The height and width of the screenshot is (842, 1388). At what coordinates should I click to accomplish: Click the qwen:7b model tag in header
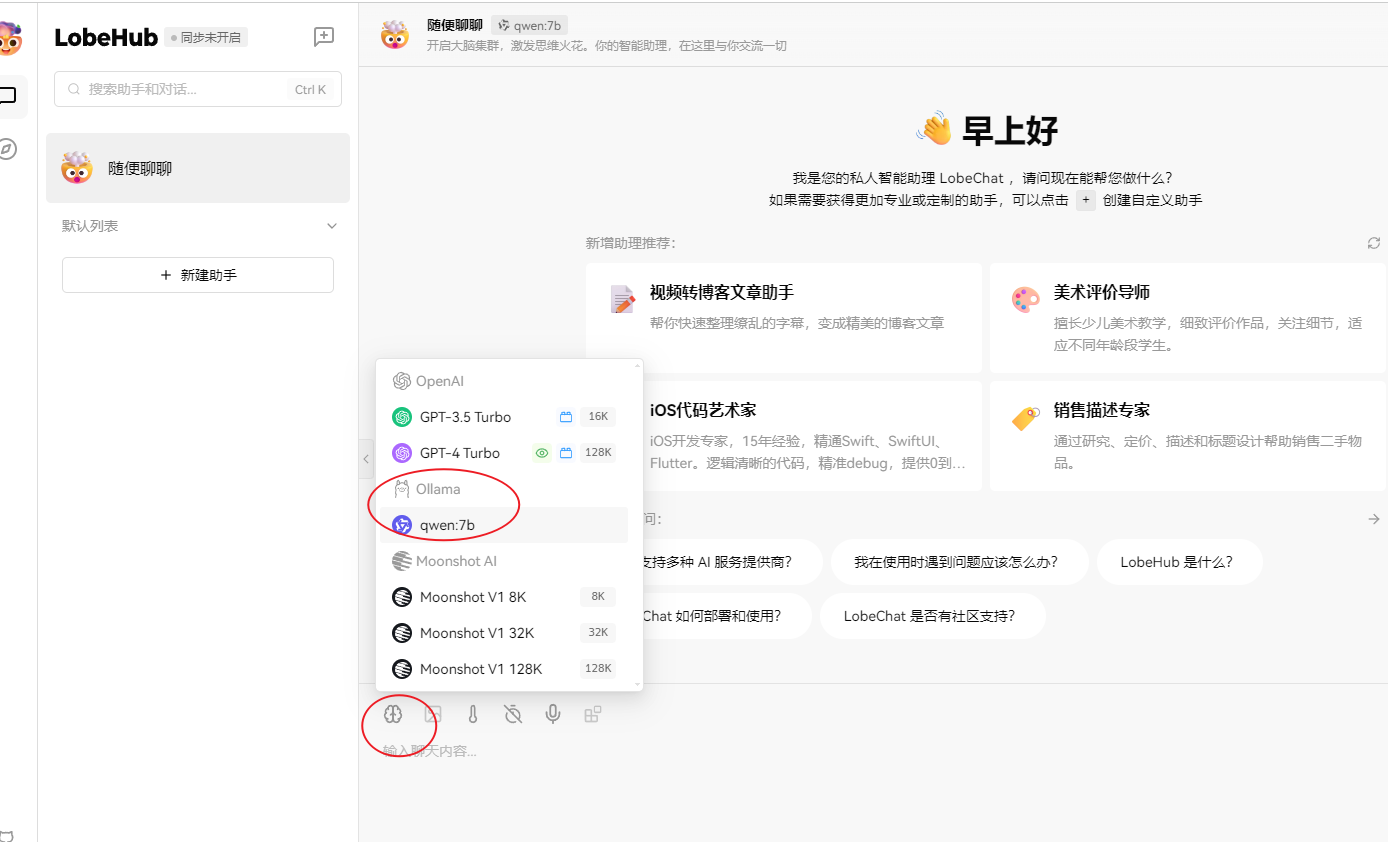pyautogui.click(x=529, y=24)
